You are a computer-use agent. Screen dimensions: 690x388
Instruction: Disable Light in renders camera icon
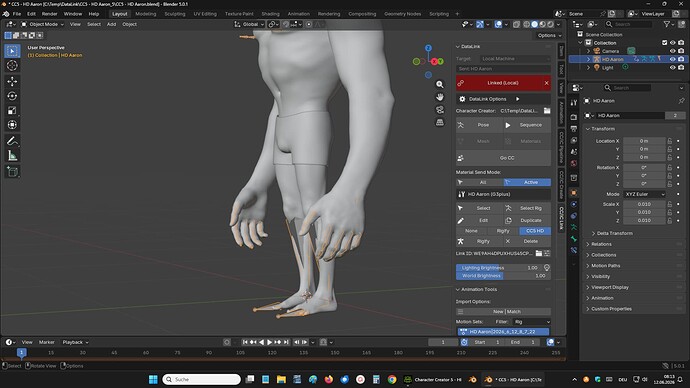[x=681, y=68]
